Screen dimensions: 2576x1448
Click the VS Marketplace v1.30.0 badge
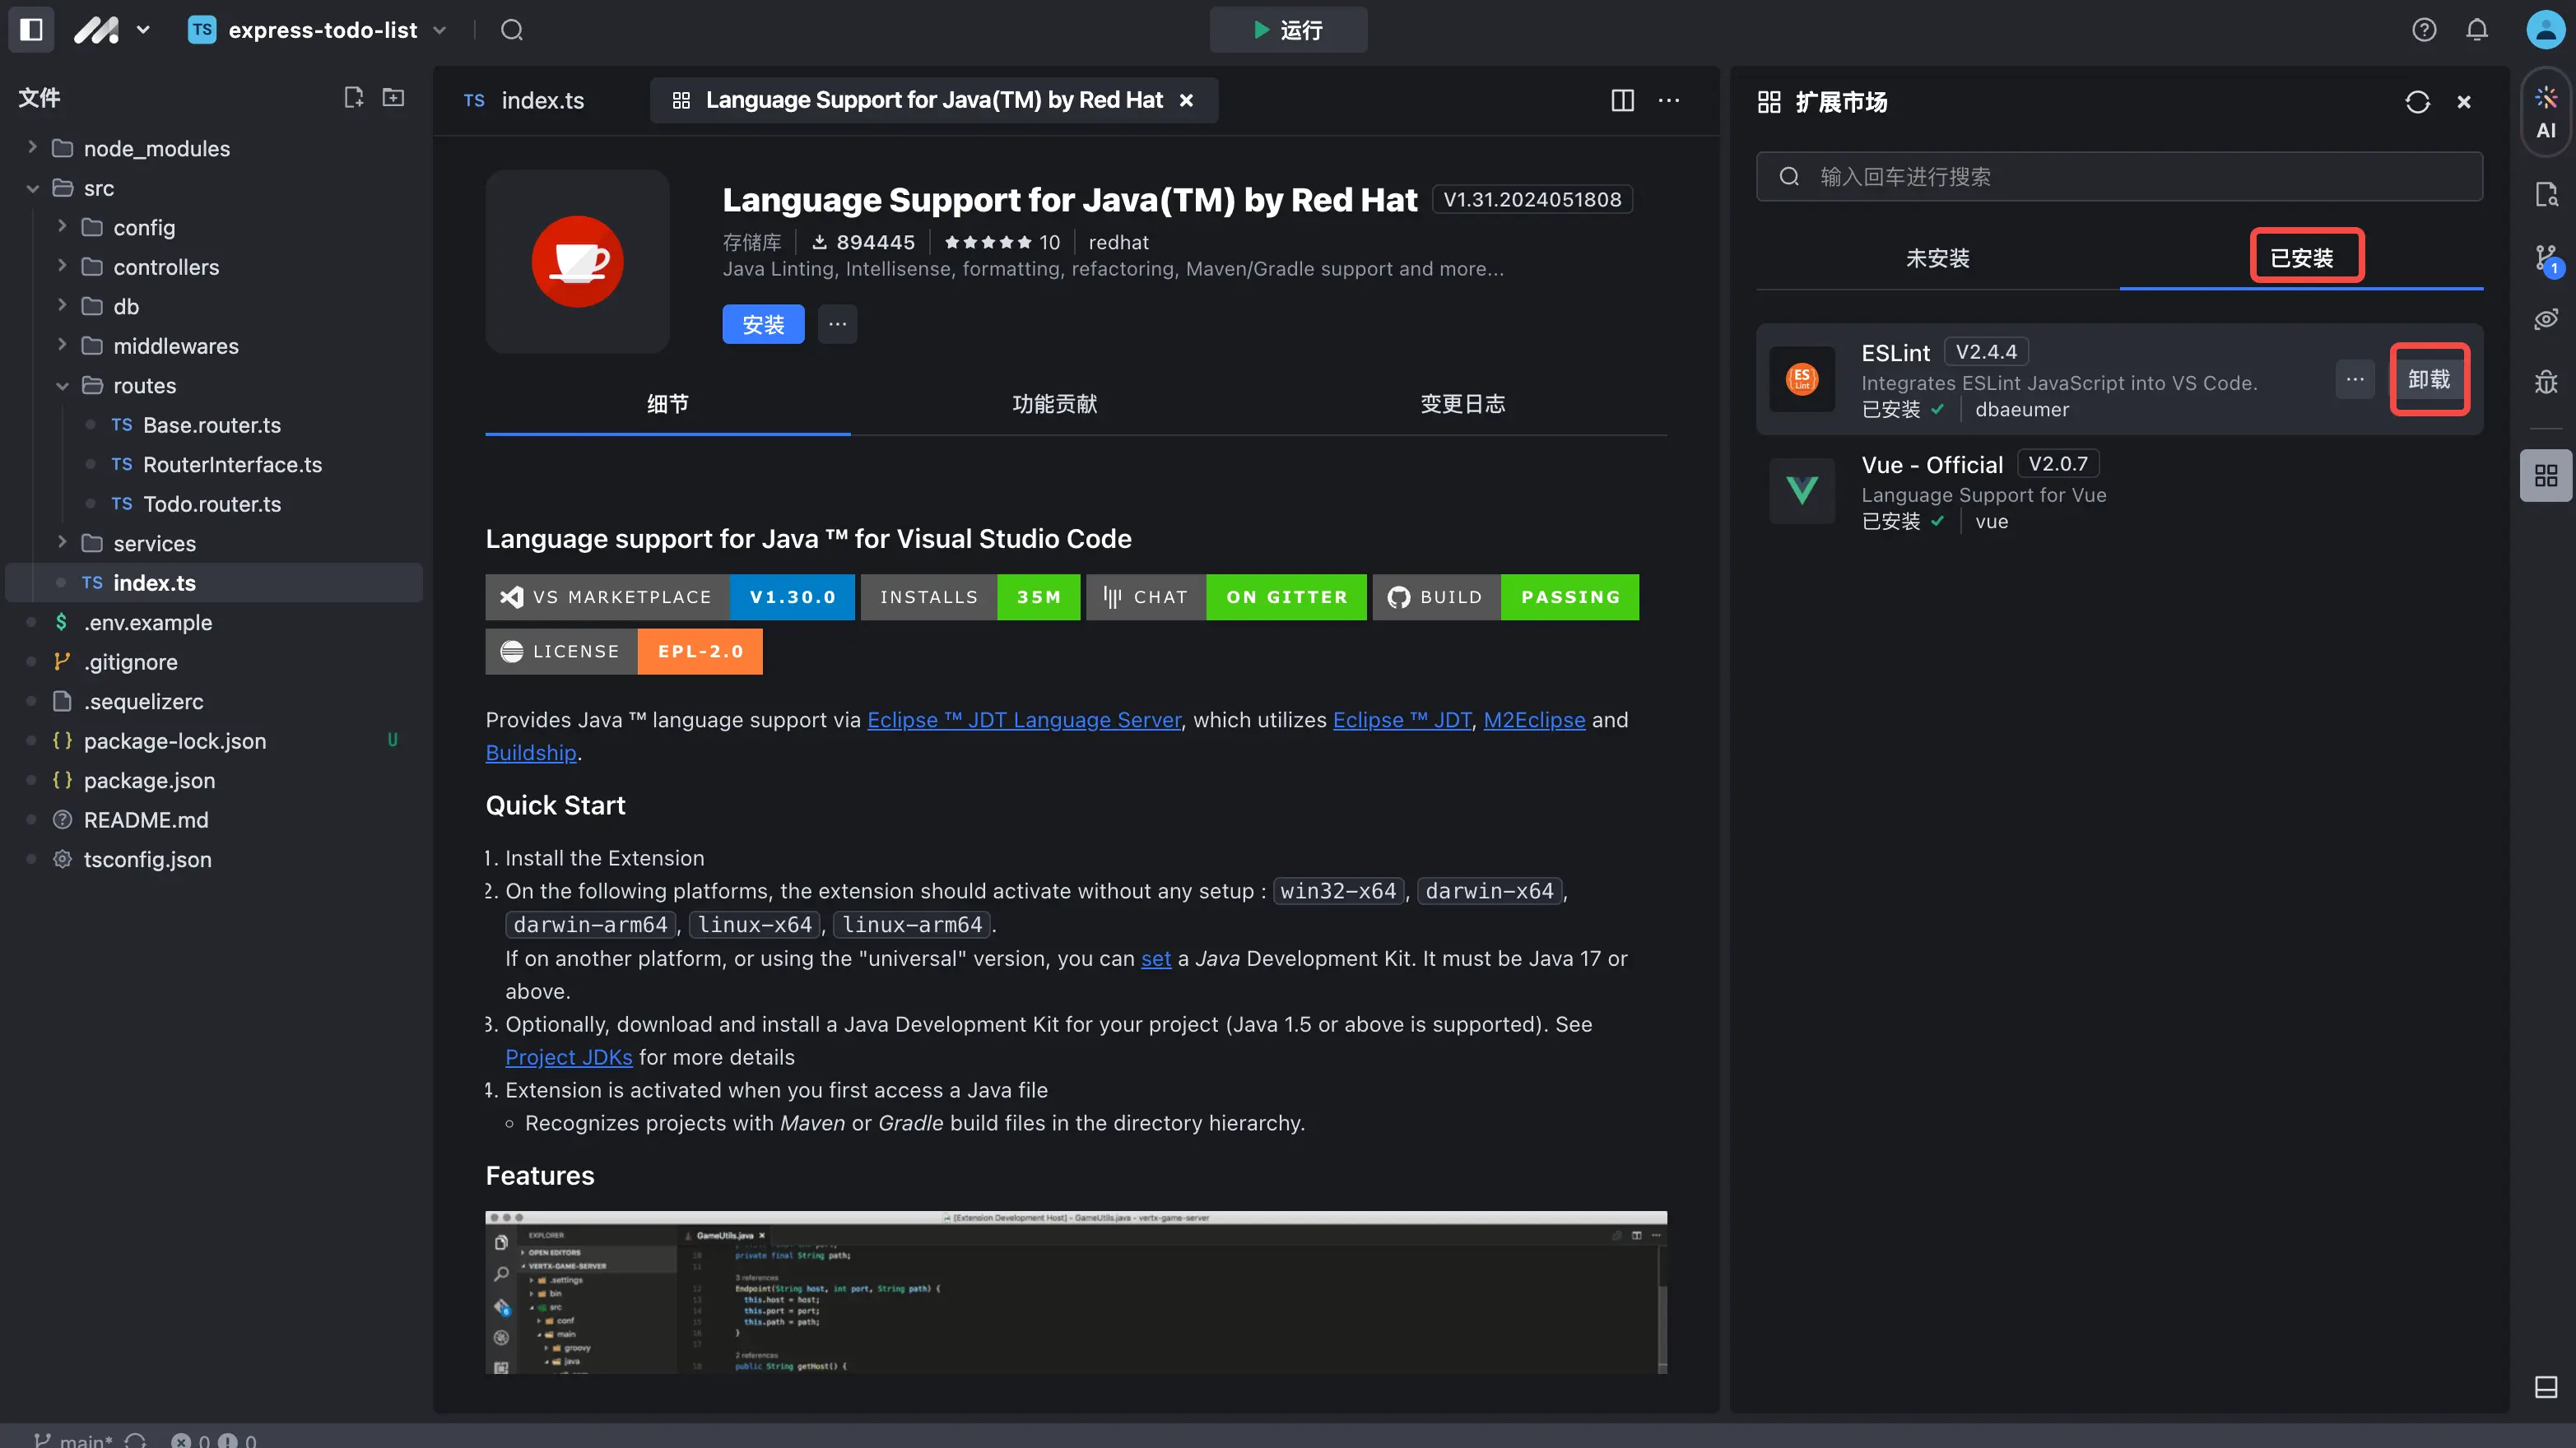[x=670, y=597]
